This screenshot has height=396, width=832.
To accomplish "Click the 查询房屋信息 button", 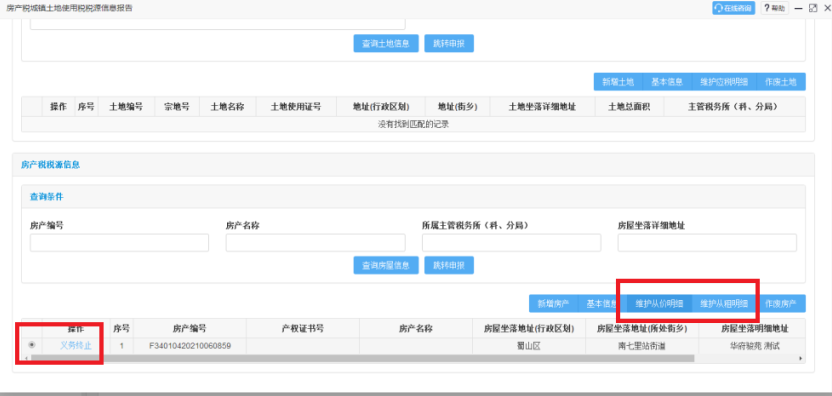I will (386, 265).
